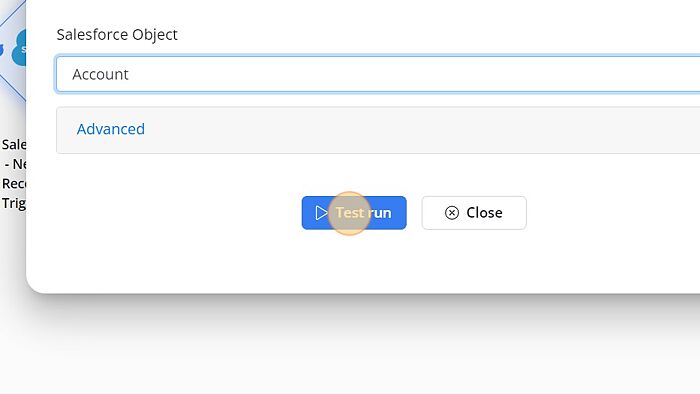Image resolution: width=700 pixels, height=394 pixels.
Task: Expand the Advanced section
Action: [378, 130]
